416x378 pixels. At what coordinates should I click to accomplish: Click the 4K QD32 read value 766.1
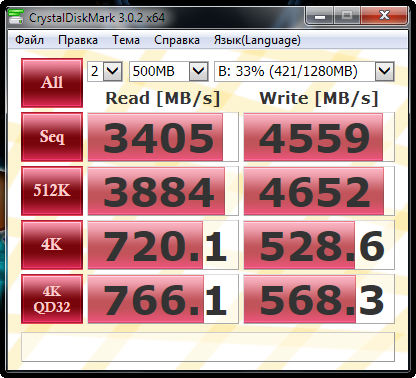point(163,299)
